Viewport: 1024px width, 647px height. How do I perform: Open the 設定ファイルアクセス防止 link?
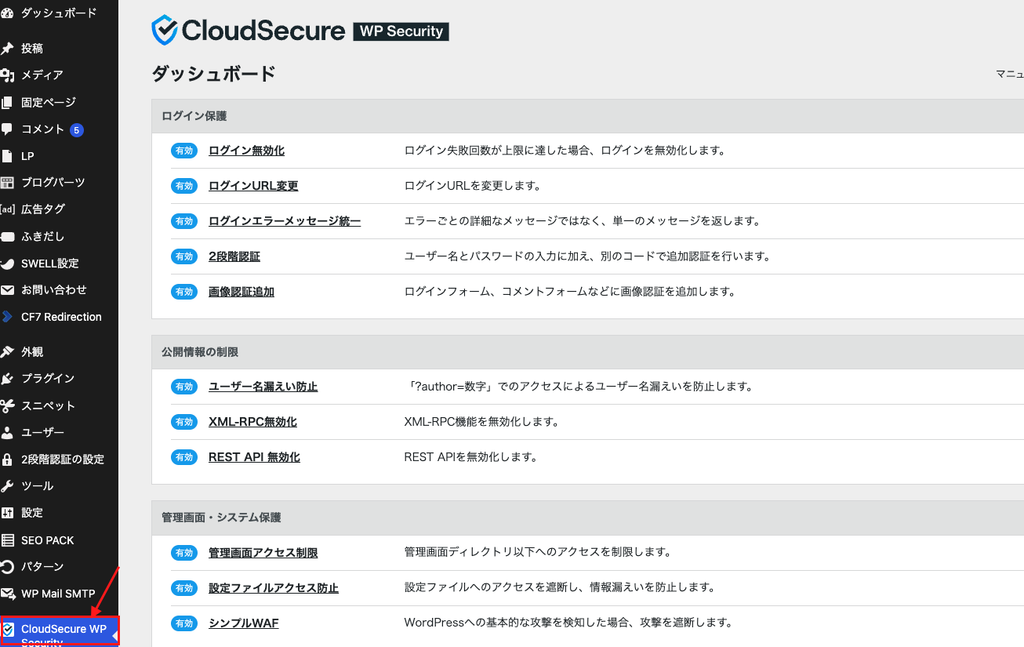273,588
